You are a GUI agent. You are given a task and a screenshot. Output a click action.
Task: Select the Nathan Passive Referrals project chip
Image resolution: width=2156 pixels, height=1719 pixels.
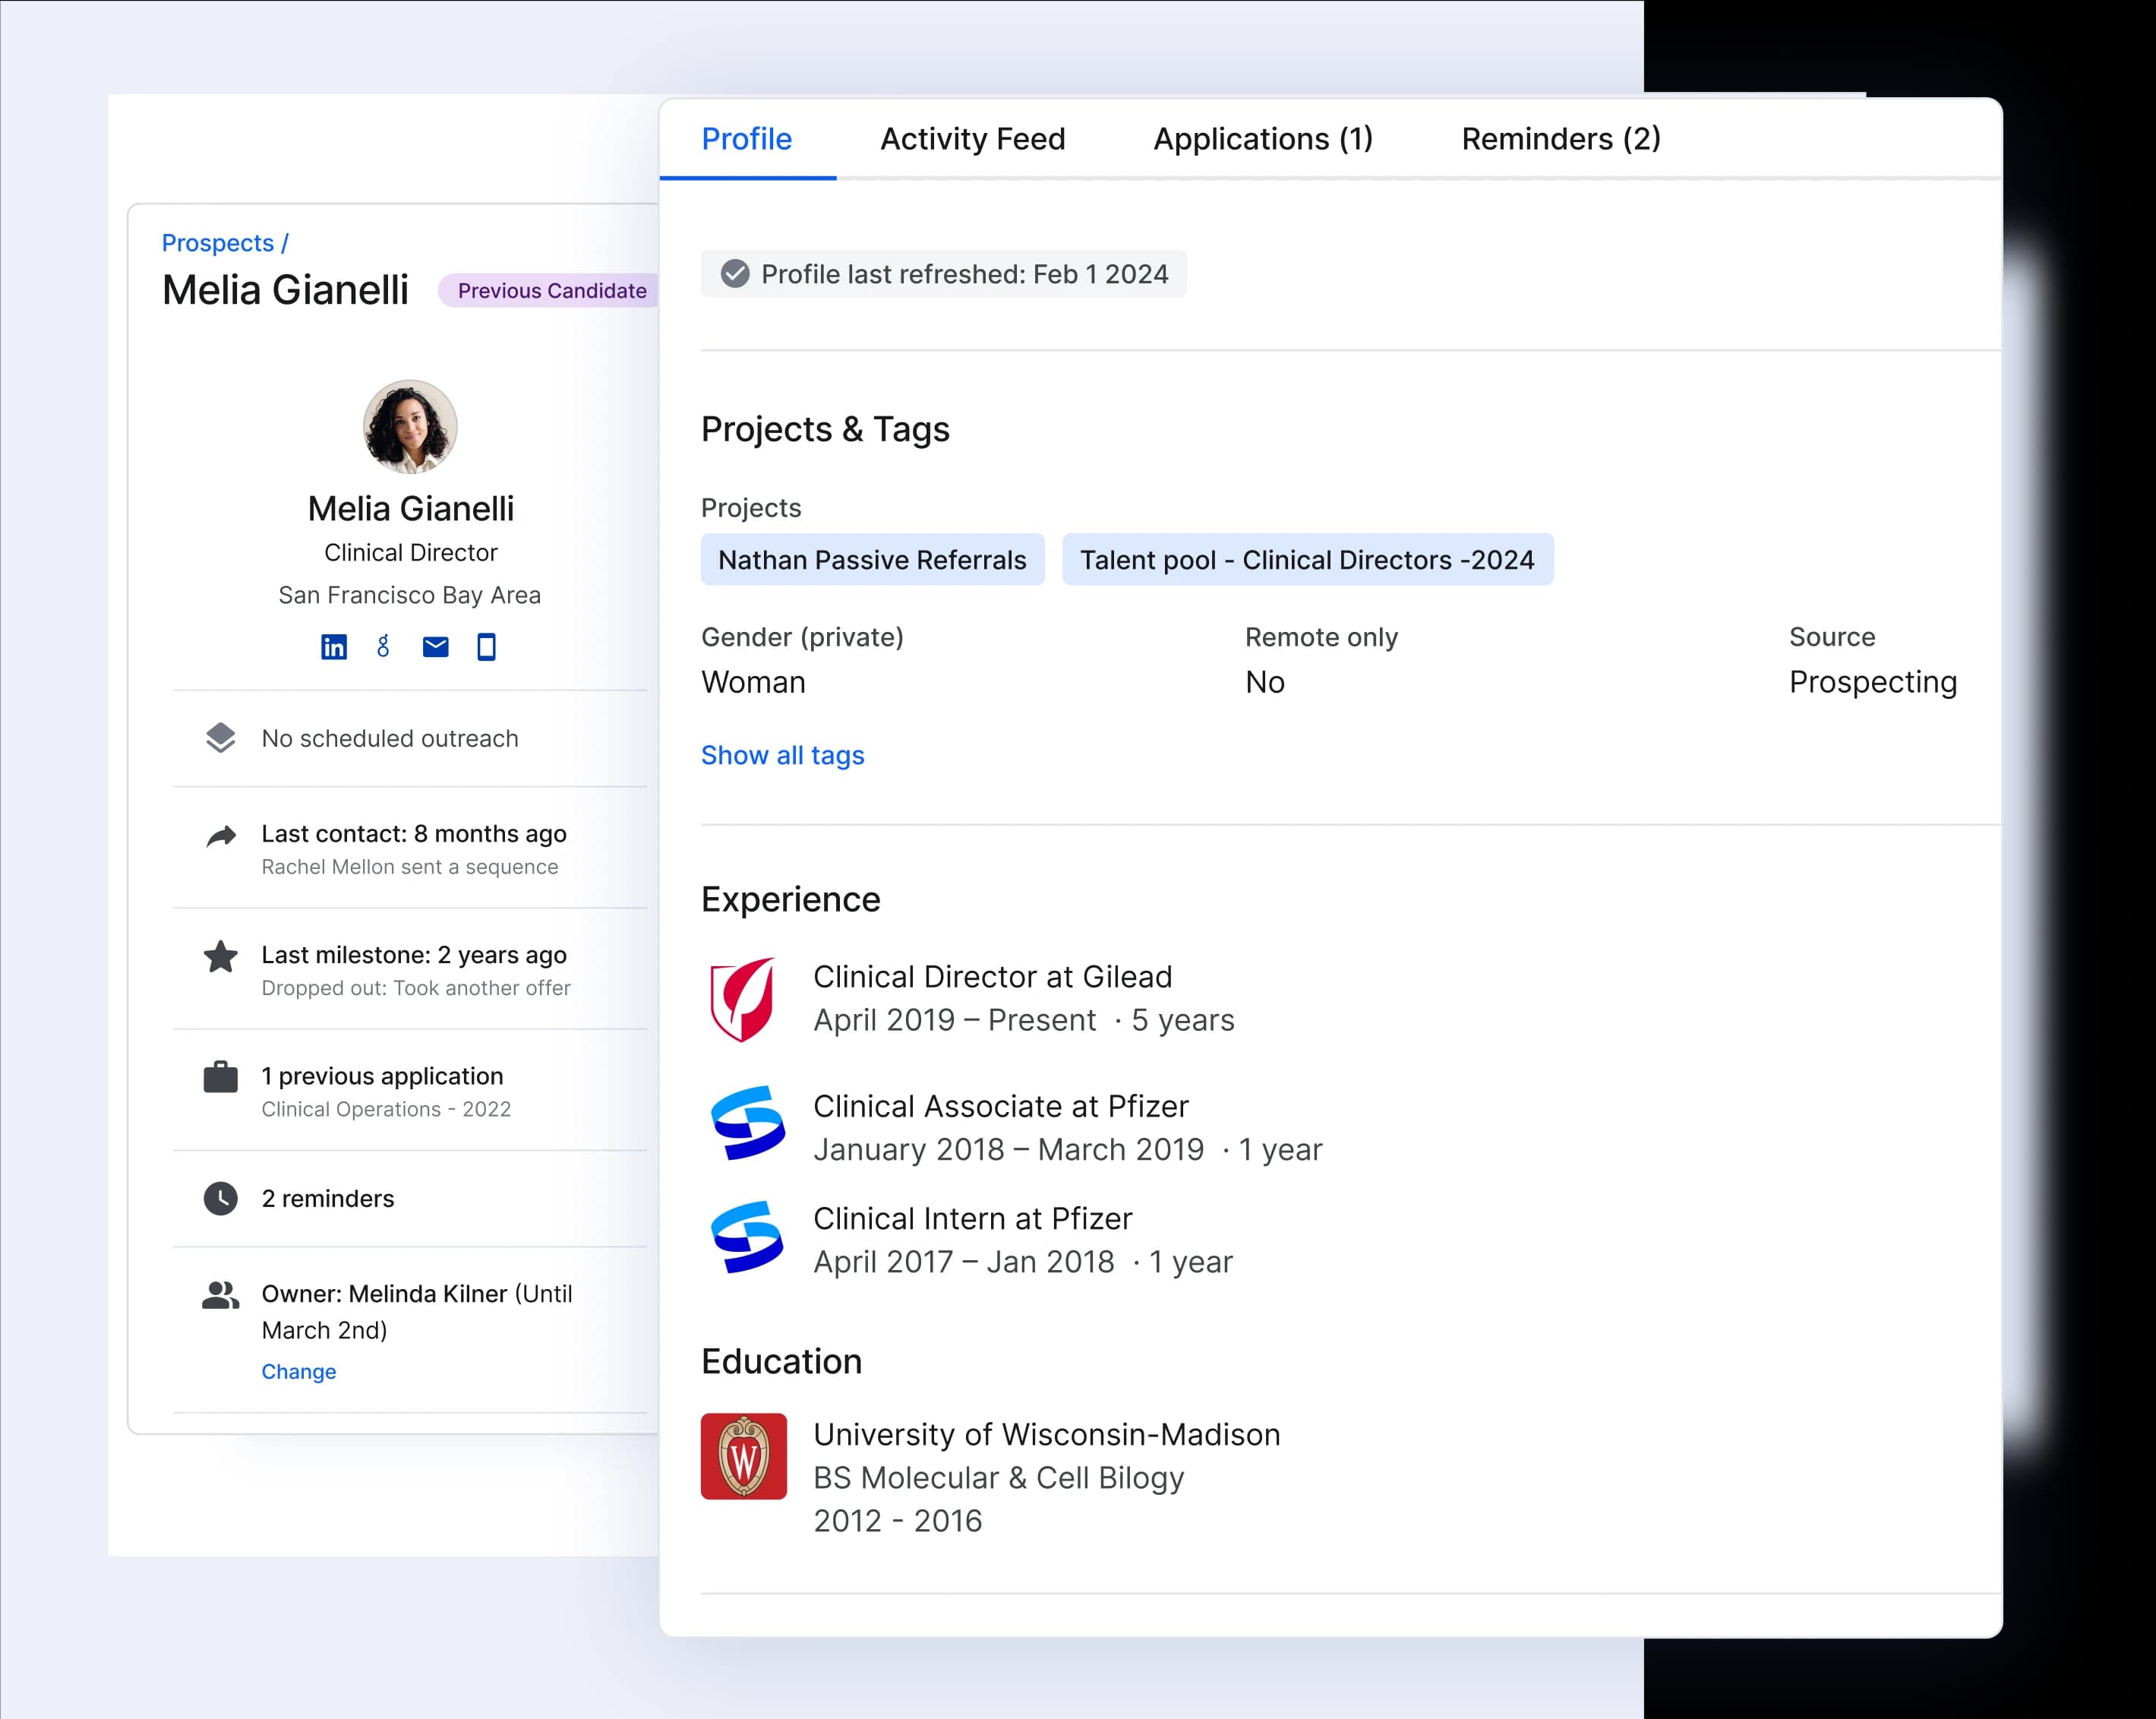pyautogui.click(x=872, y=560)
